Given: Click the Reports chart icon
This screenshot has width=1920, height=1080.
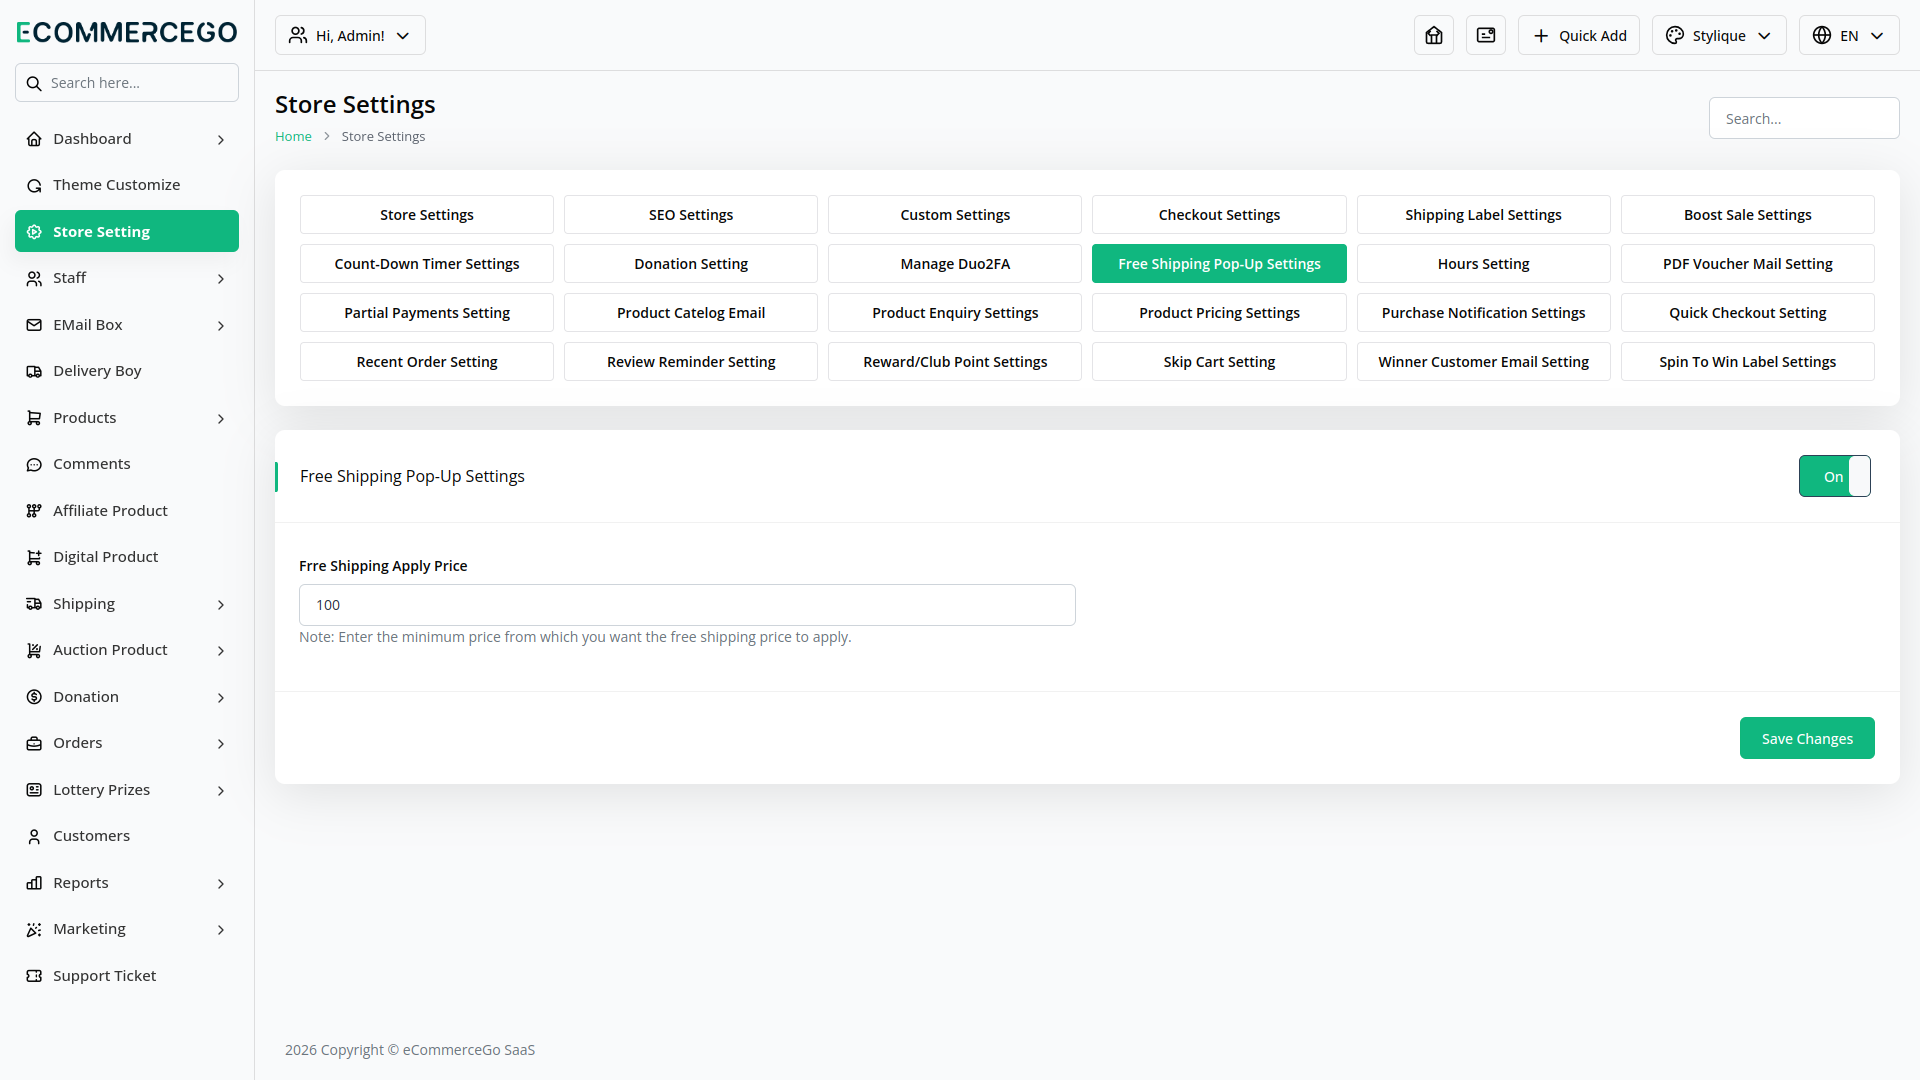Looking at the screenshot, I should click(x=34, y=883).
